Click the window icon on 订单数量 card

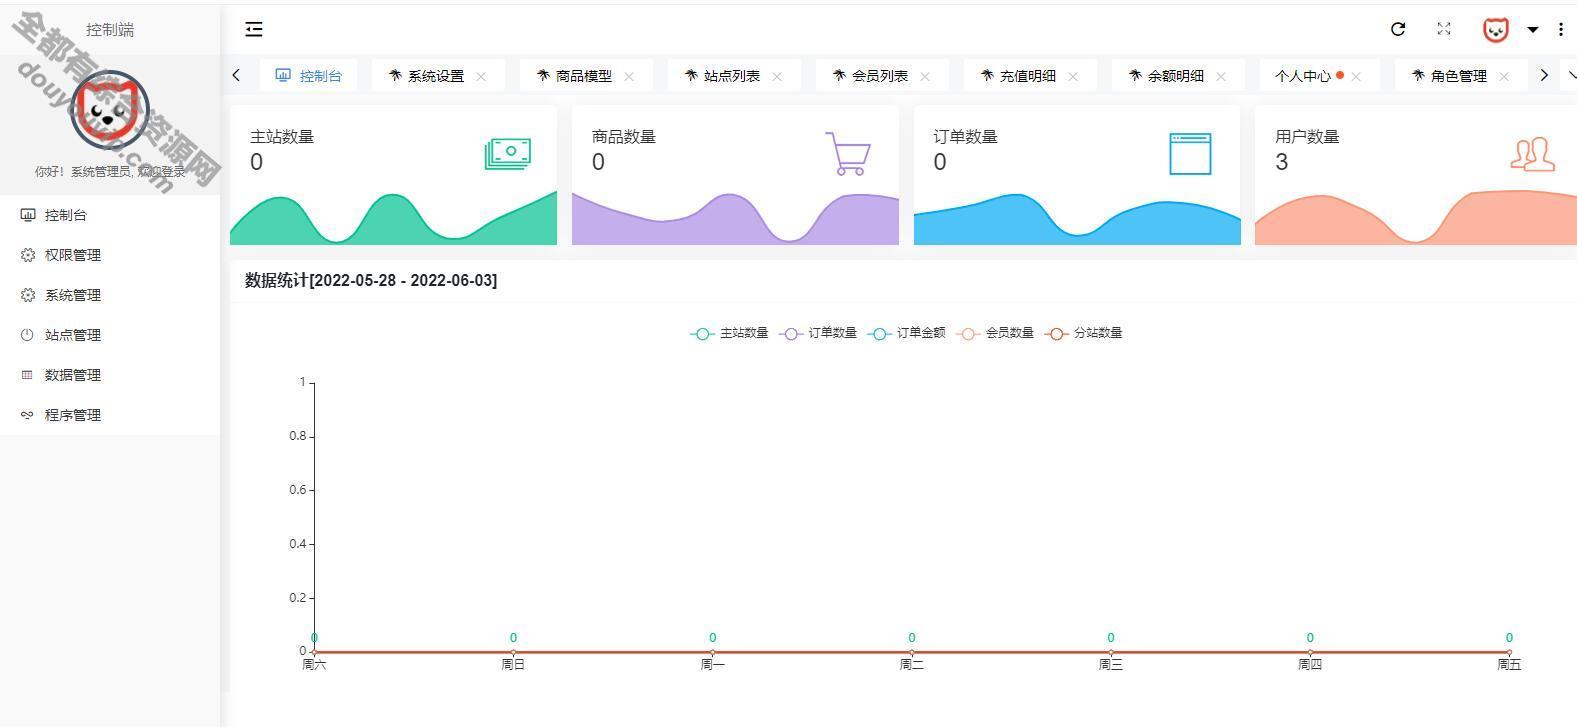pos(1190,153)
